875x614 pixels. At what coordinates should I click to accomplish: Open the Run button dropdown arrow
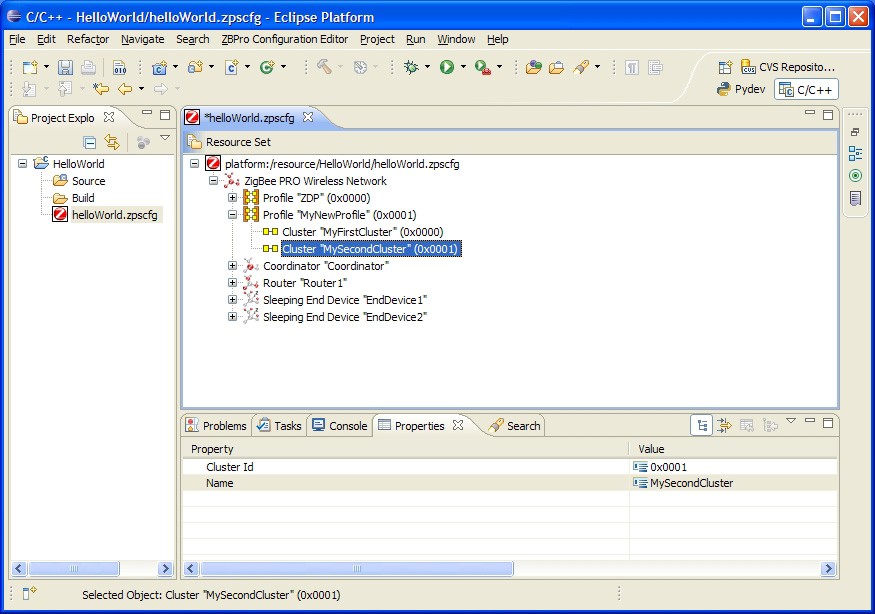pyautogui.click(x=462, y=68)
